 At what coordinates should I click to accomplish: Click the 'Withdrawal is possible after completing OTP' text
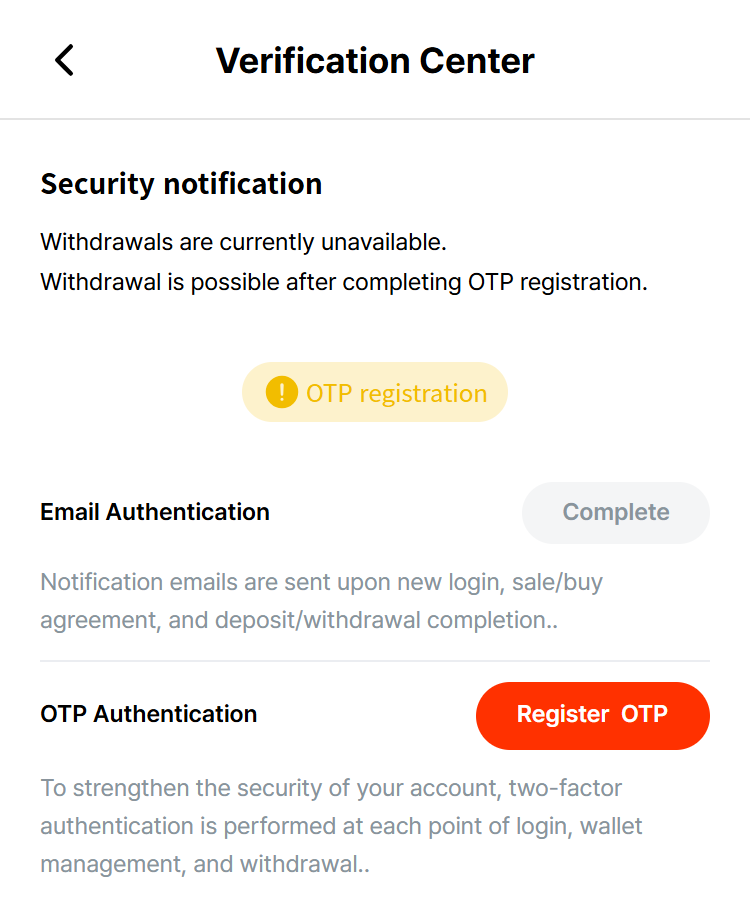coord(344,282)
